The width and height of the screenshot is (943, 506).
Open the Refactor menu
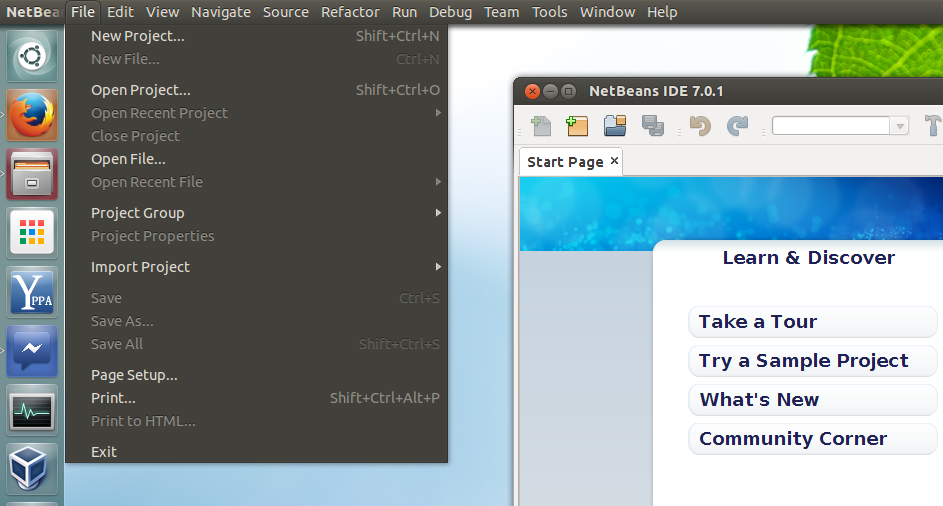pos(350,12)
